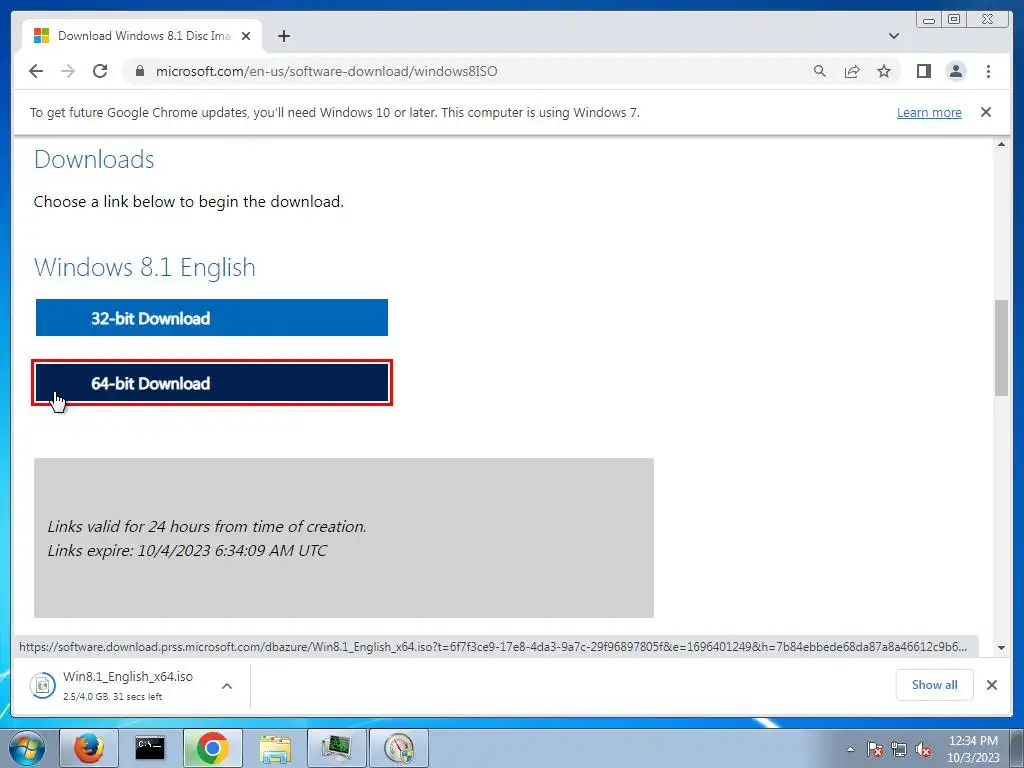Screen dimensions: 1024x768
Task: Reload the page with the refresh icon
Action: [x=100, y=71]
